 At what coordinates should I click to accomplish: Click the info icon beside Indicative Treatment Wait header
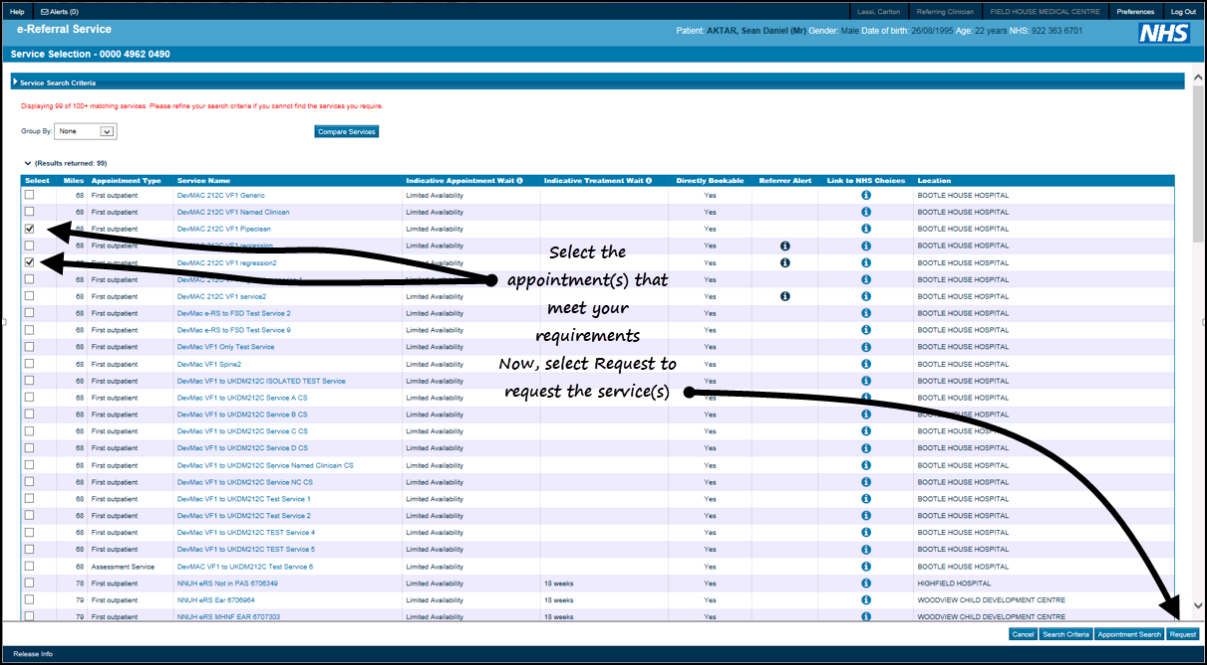649,181
